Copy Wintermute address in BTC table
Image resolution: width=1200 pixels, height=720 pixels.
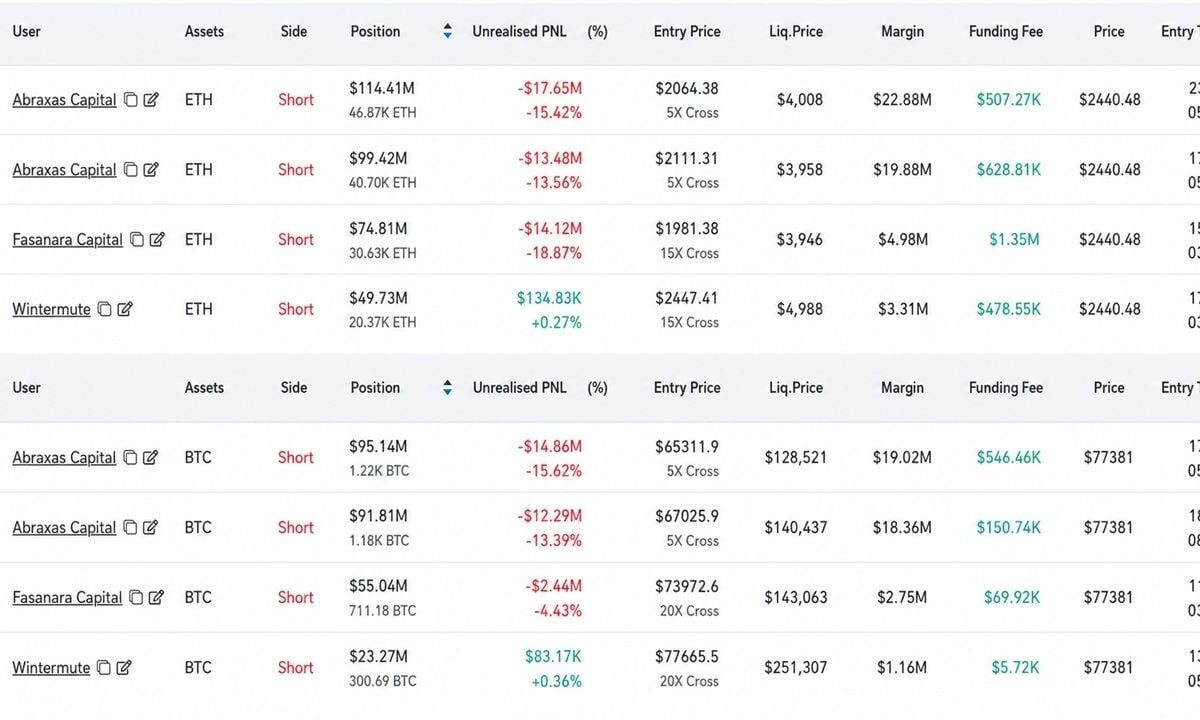coord(105,668)
